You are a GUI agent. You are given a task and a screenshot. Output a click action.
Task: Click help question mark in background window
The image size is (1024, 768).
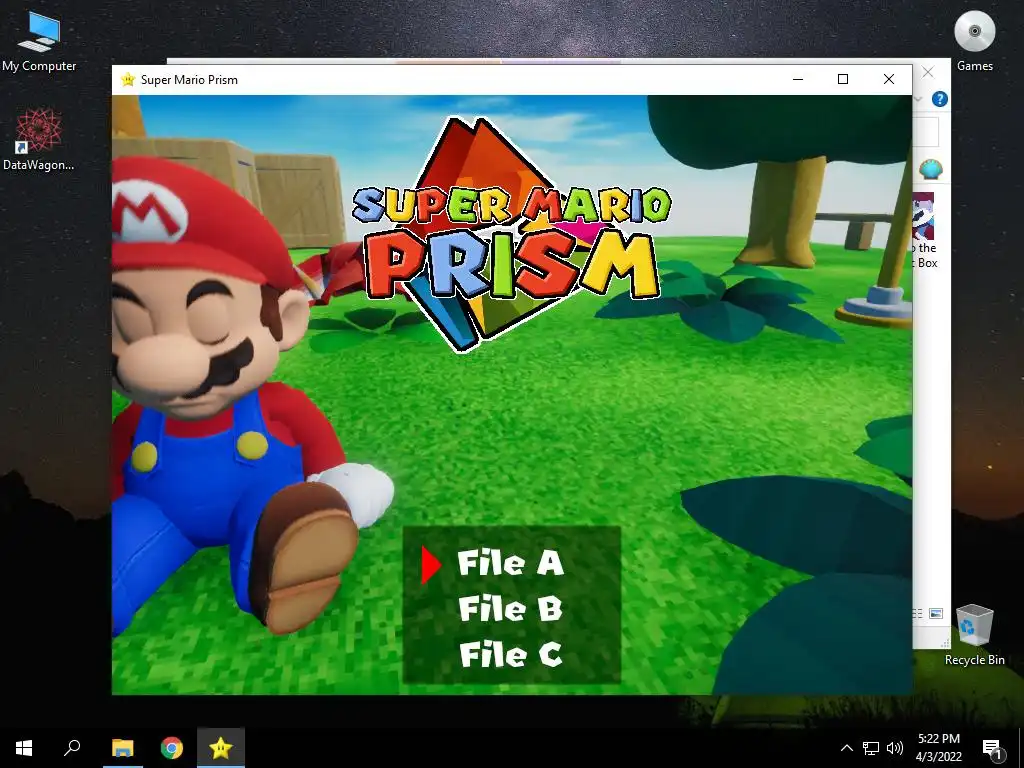(x=939, y=99)
